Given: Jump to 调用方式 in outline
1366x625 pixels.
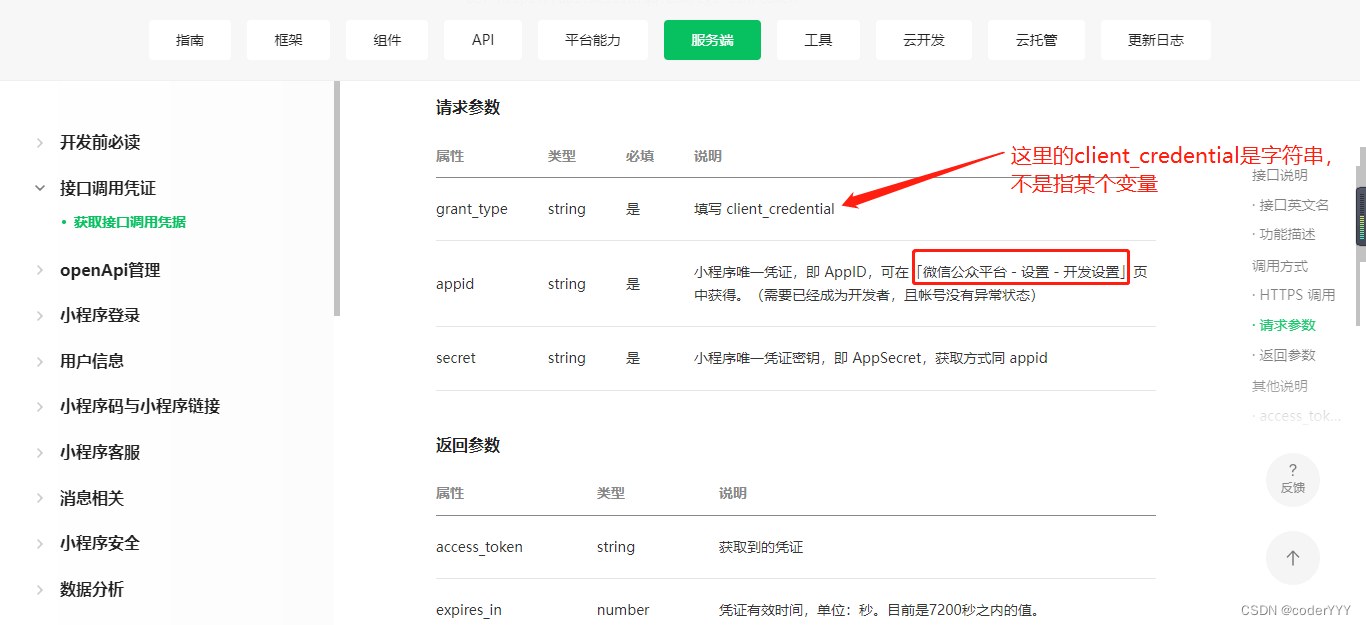Looking at the screenshot, I should pos(1280,266).
